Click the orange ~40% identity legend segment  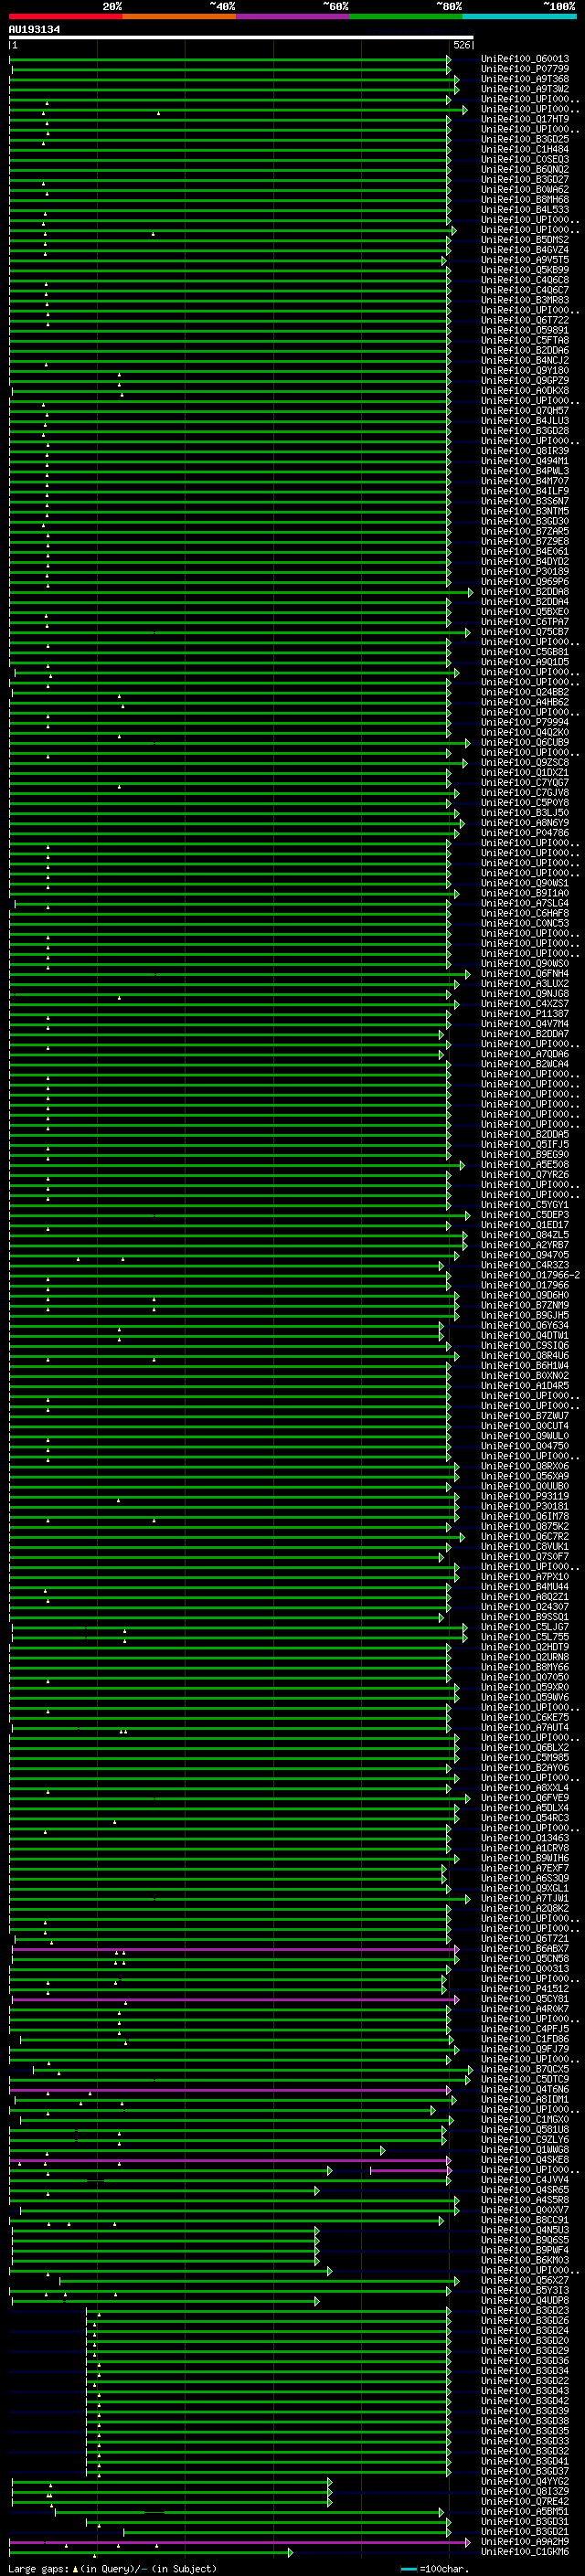coord(179,17)
